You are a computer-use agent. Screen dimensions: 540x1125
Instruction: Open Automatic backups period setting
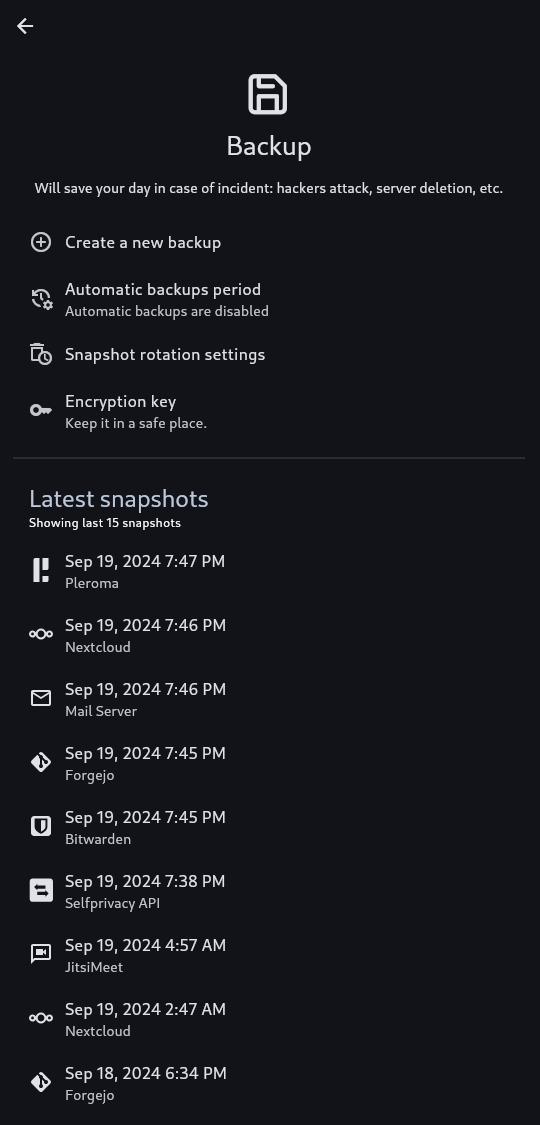coord(270,299)
